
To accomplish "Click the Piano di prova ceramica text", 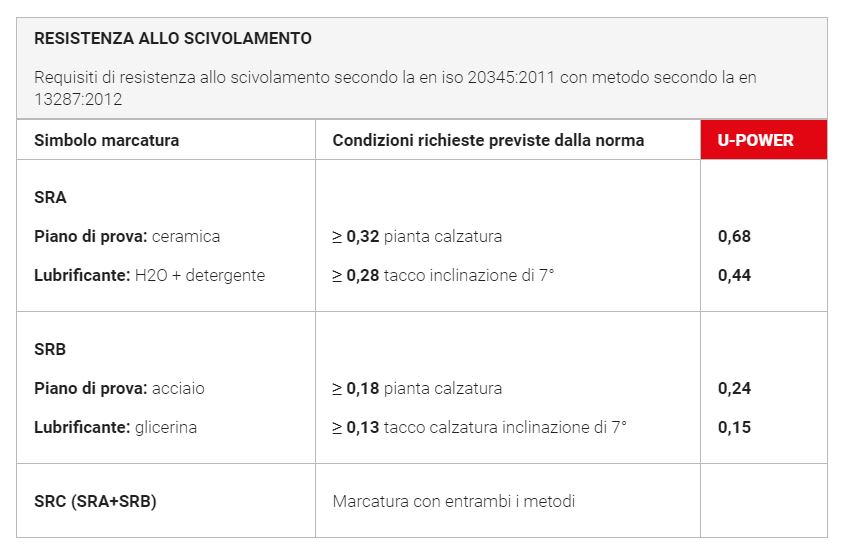I will [127, 237].
